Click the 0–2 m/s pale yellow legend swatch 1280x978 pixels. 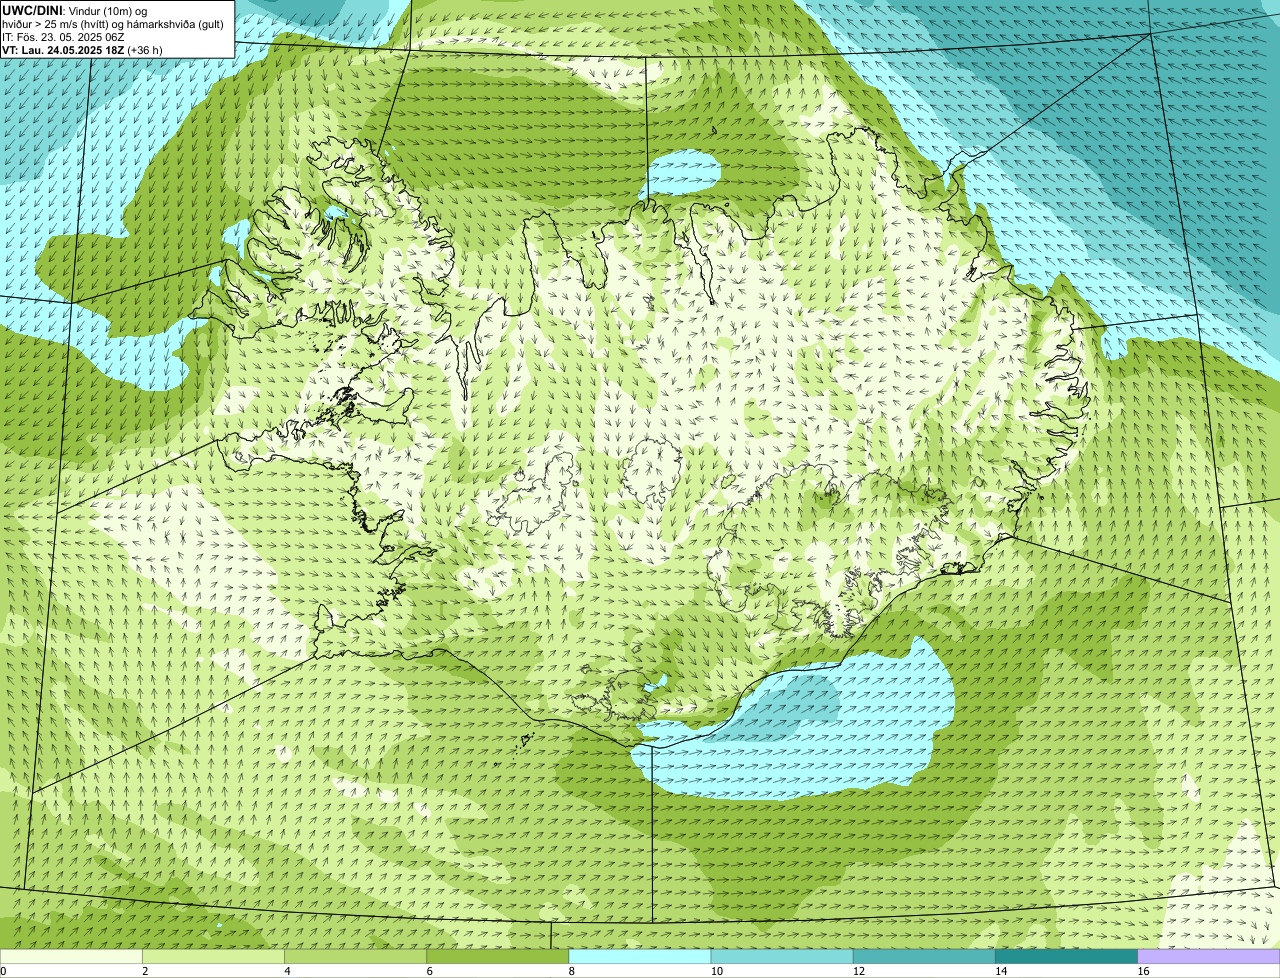coord(72,957)
